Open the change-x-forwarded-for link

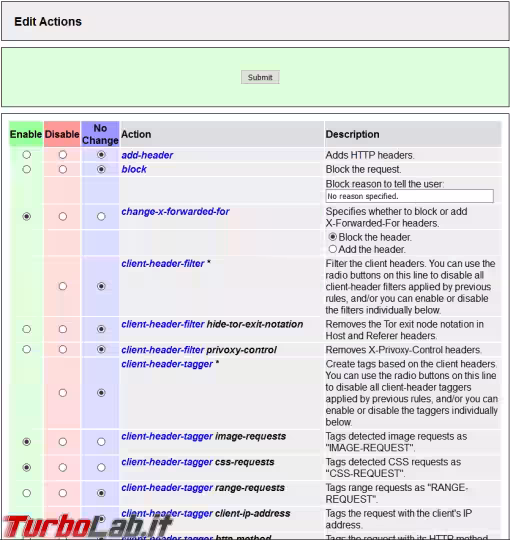[175, 211]
